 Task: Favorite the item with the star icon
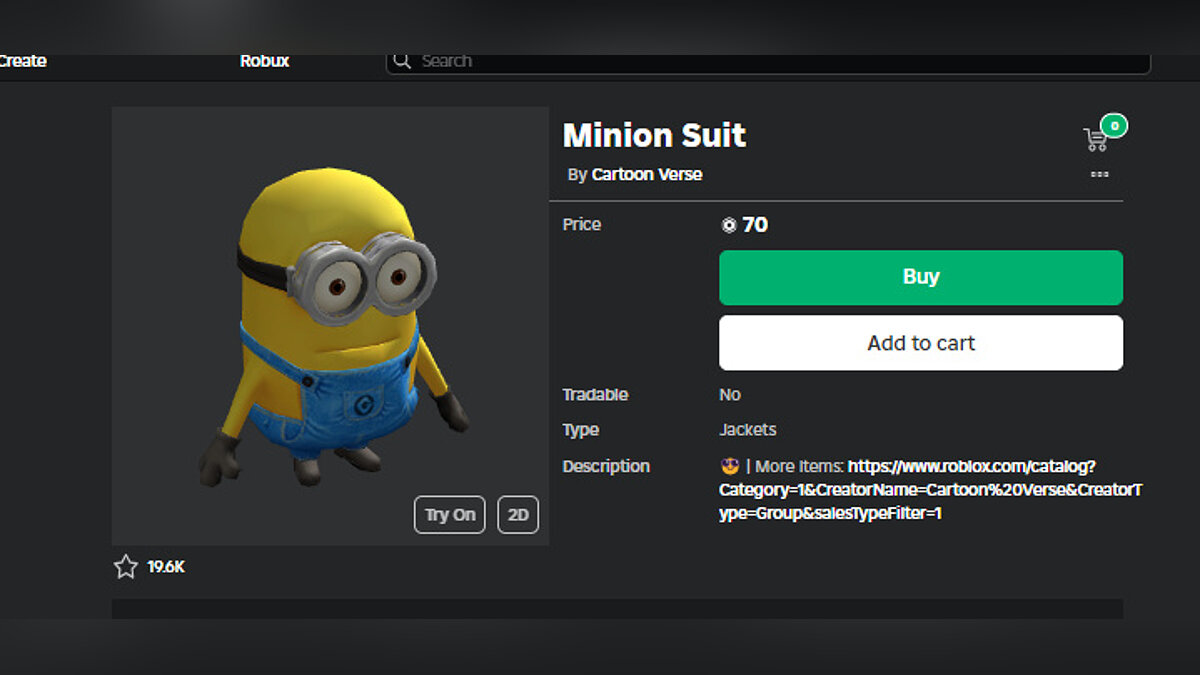[126, 567]
